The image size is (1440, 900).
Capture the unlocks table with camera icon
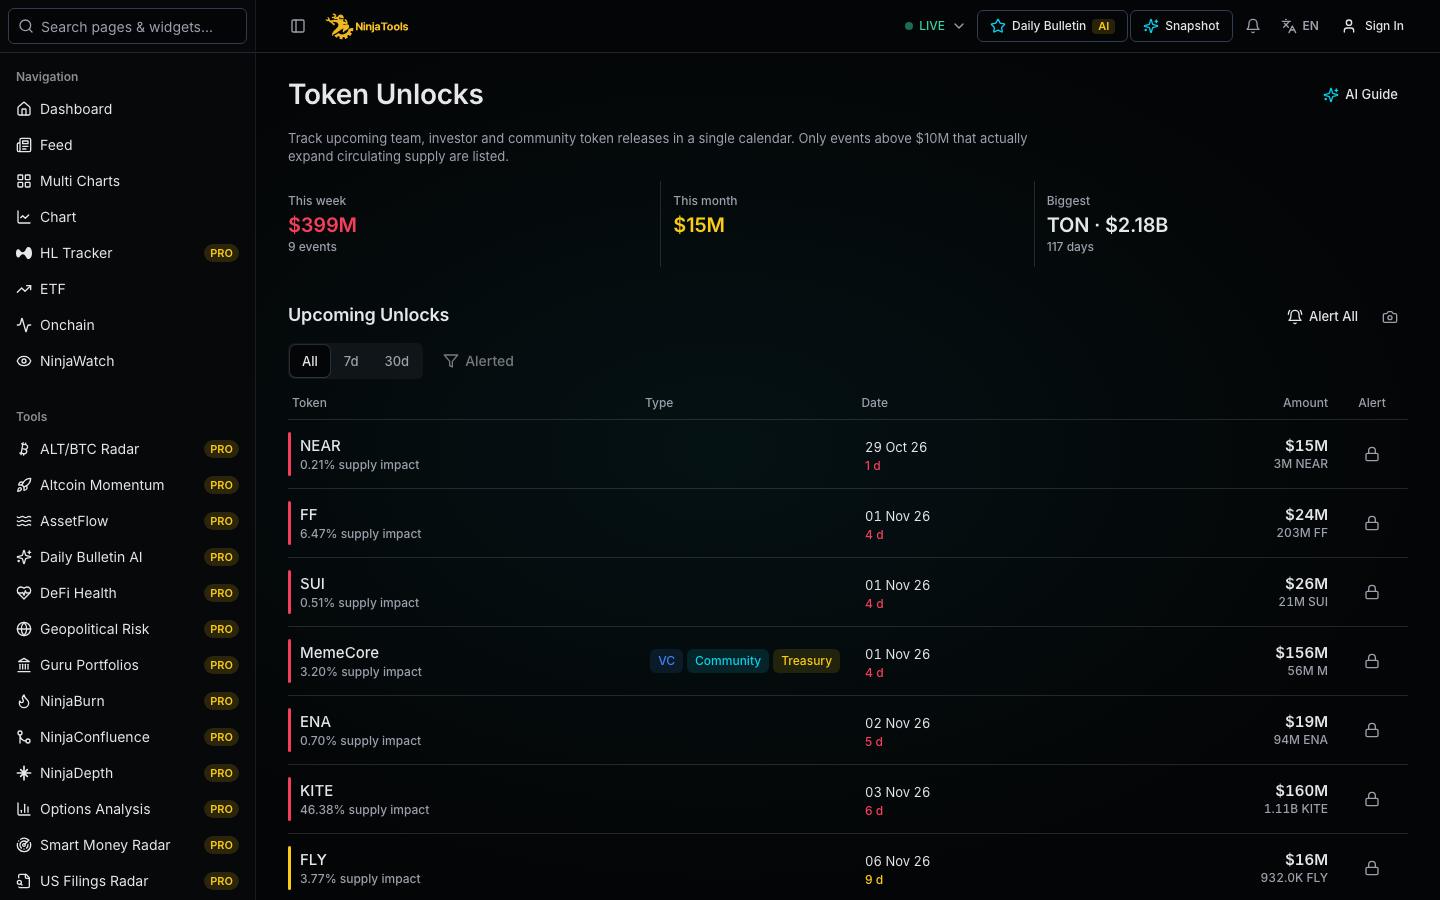(x=1390, y=317)
